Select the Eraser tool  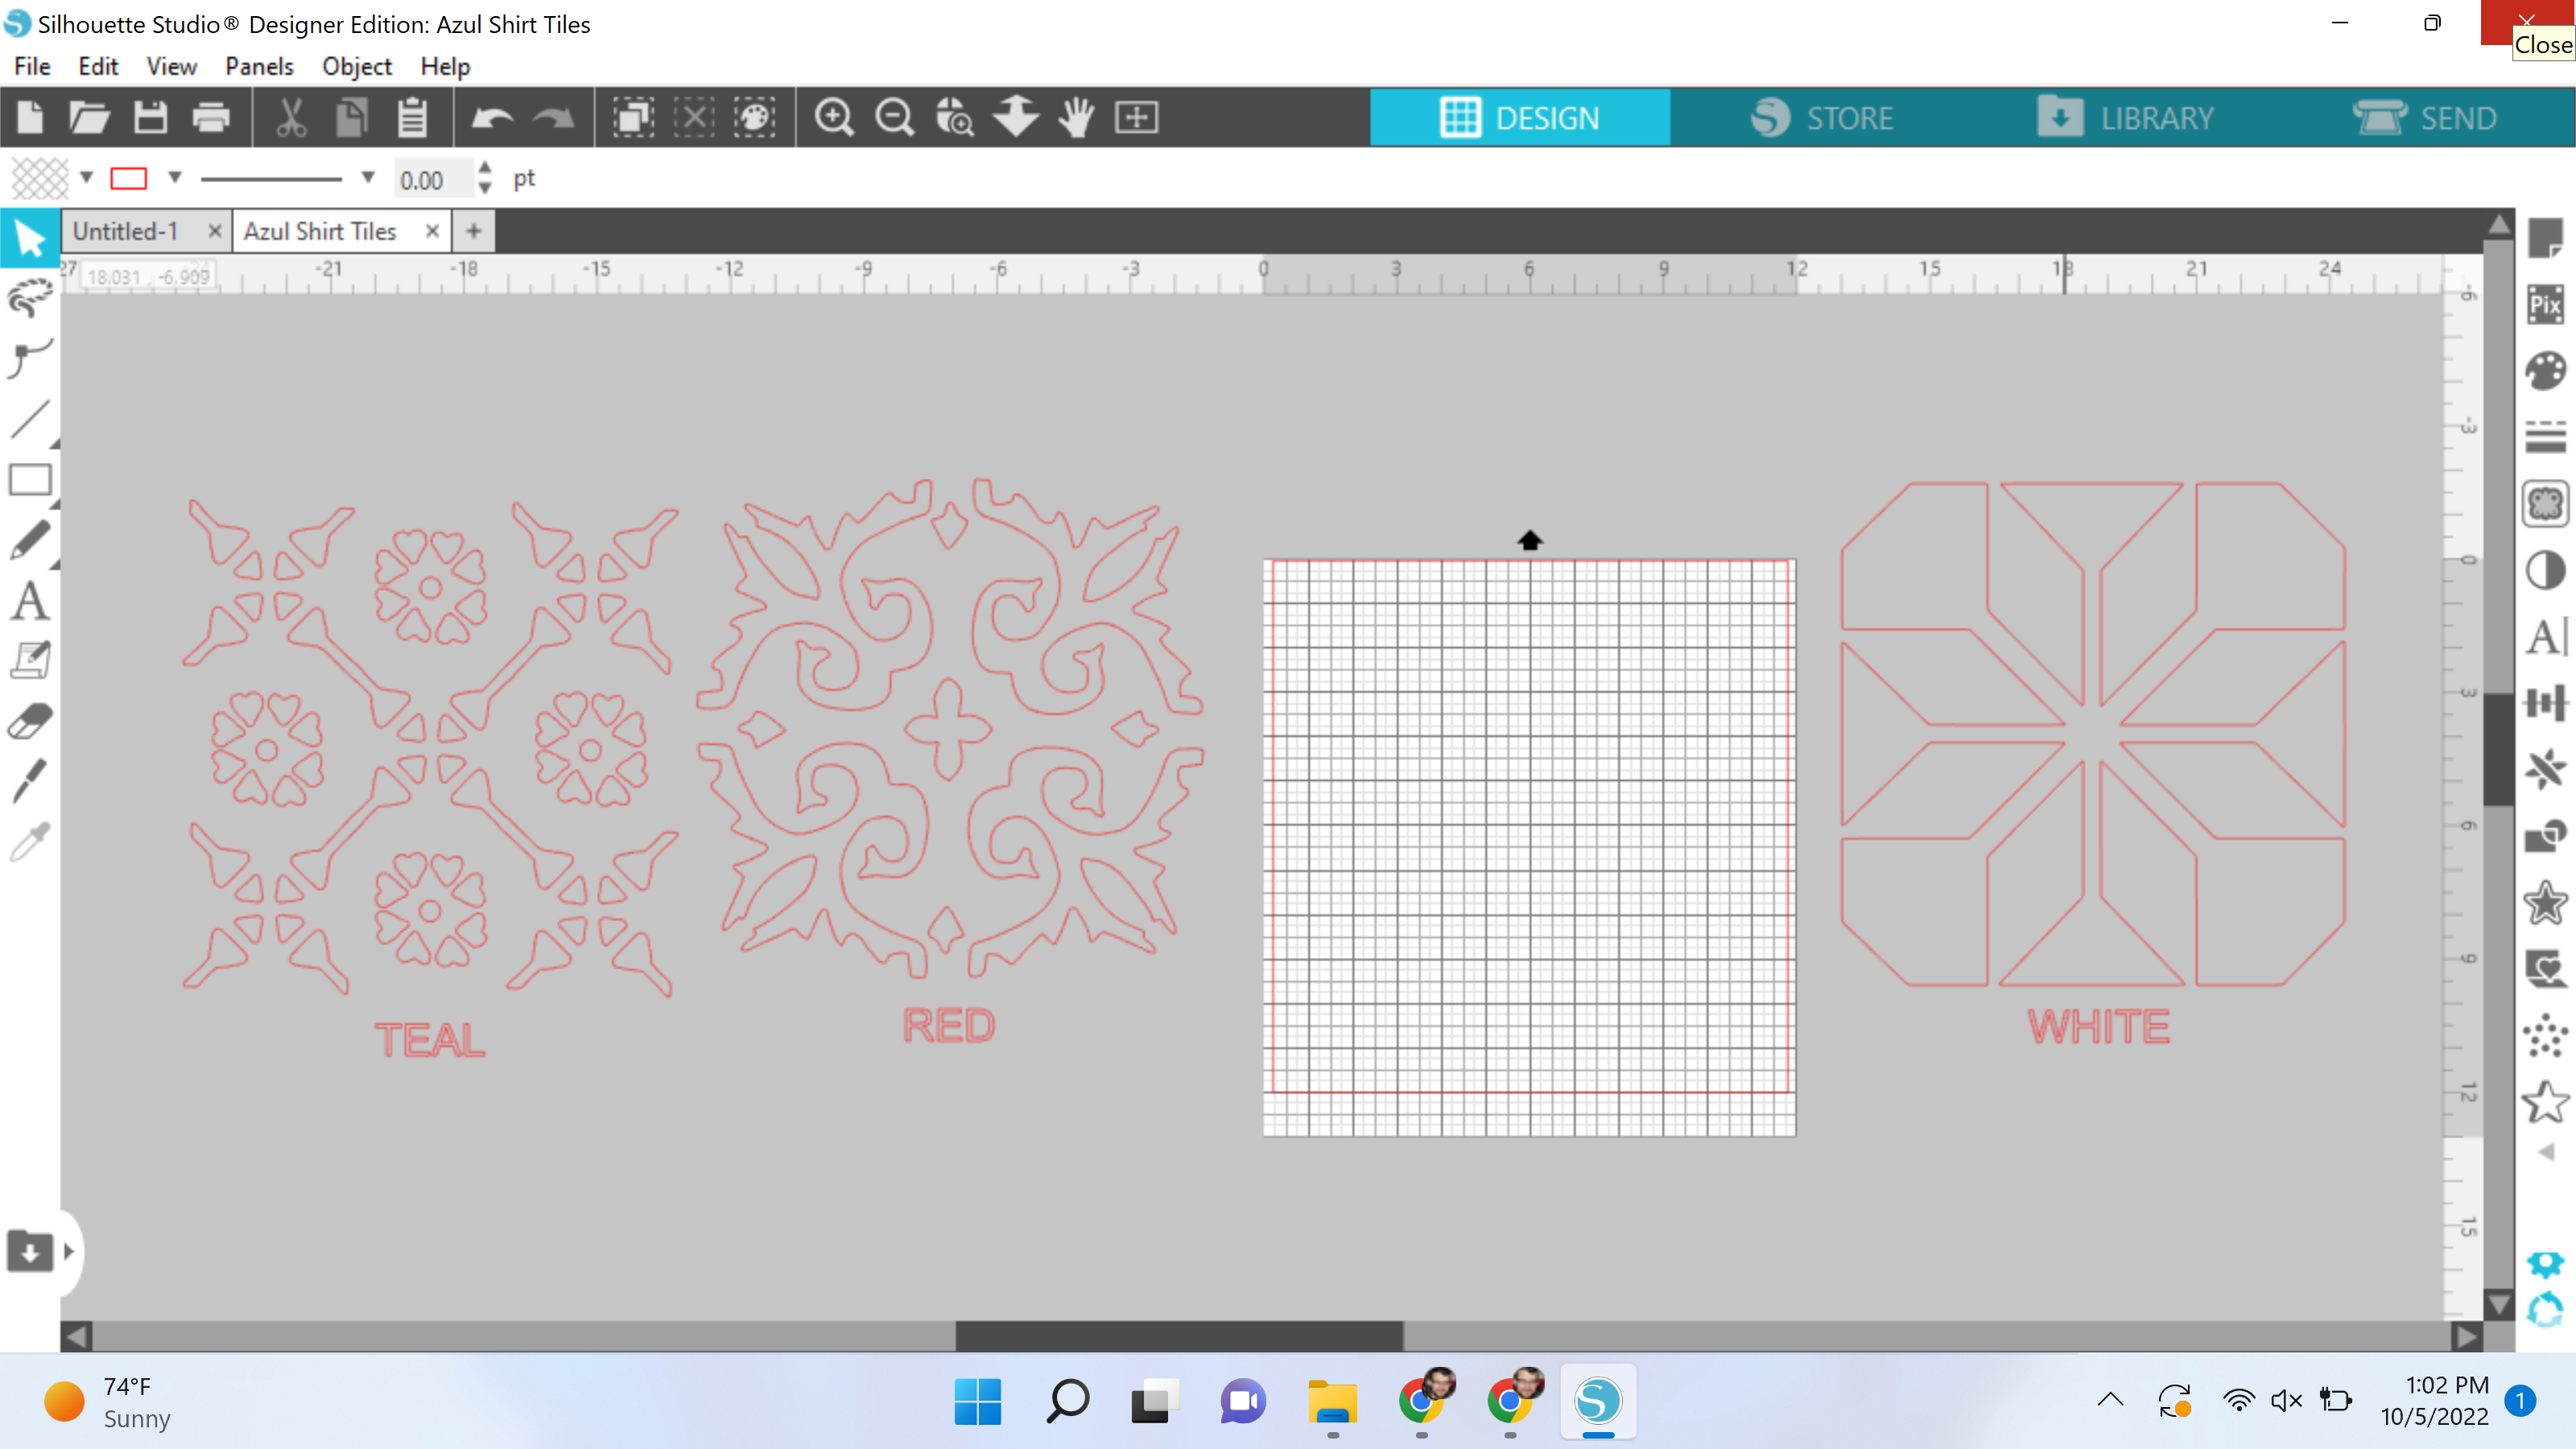click(x=30, y=720)
